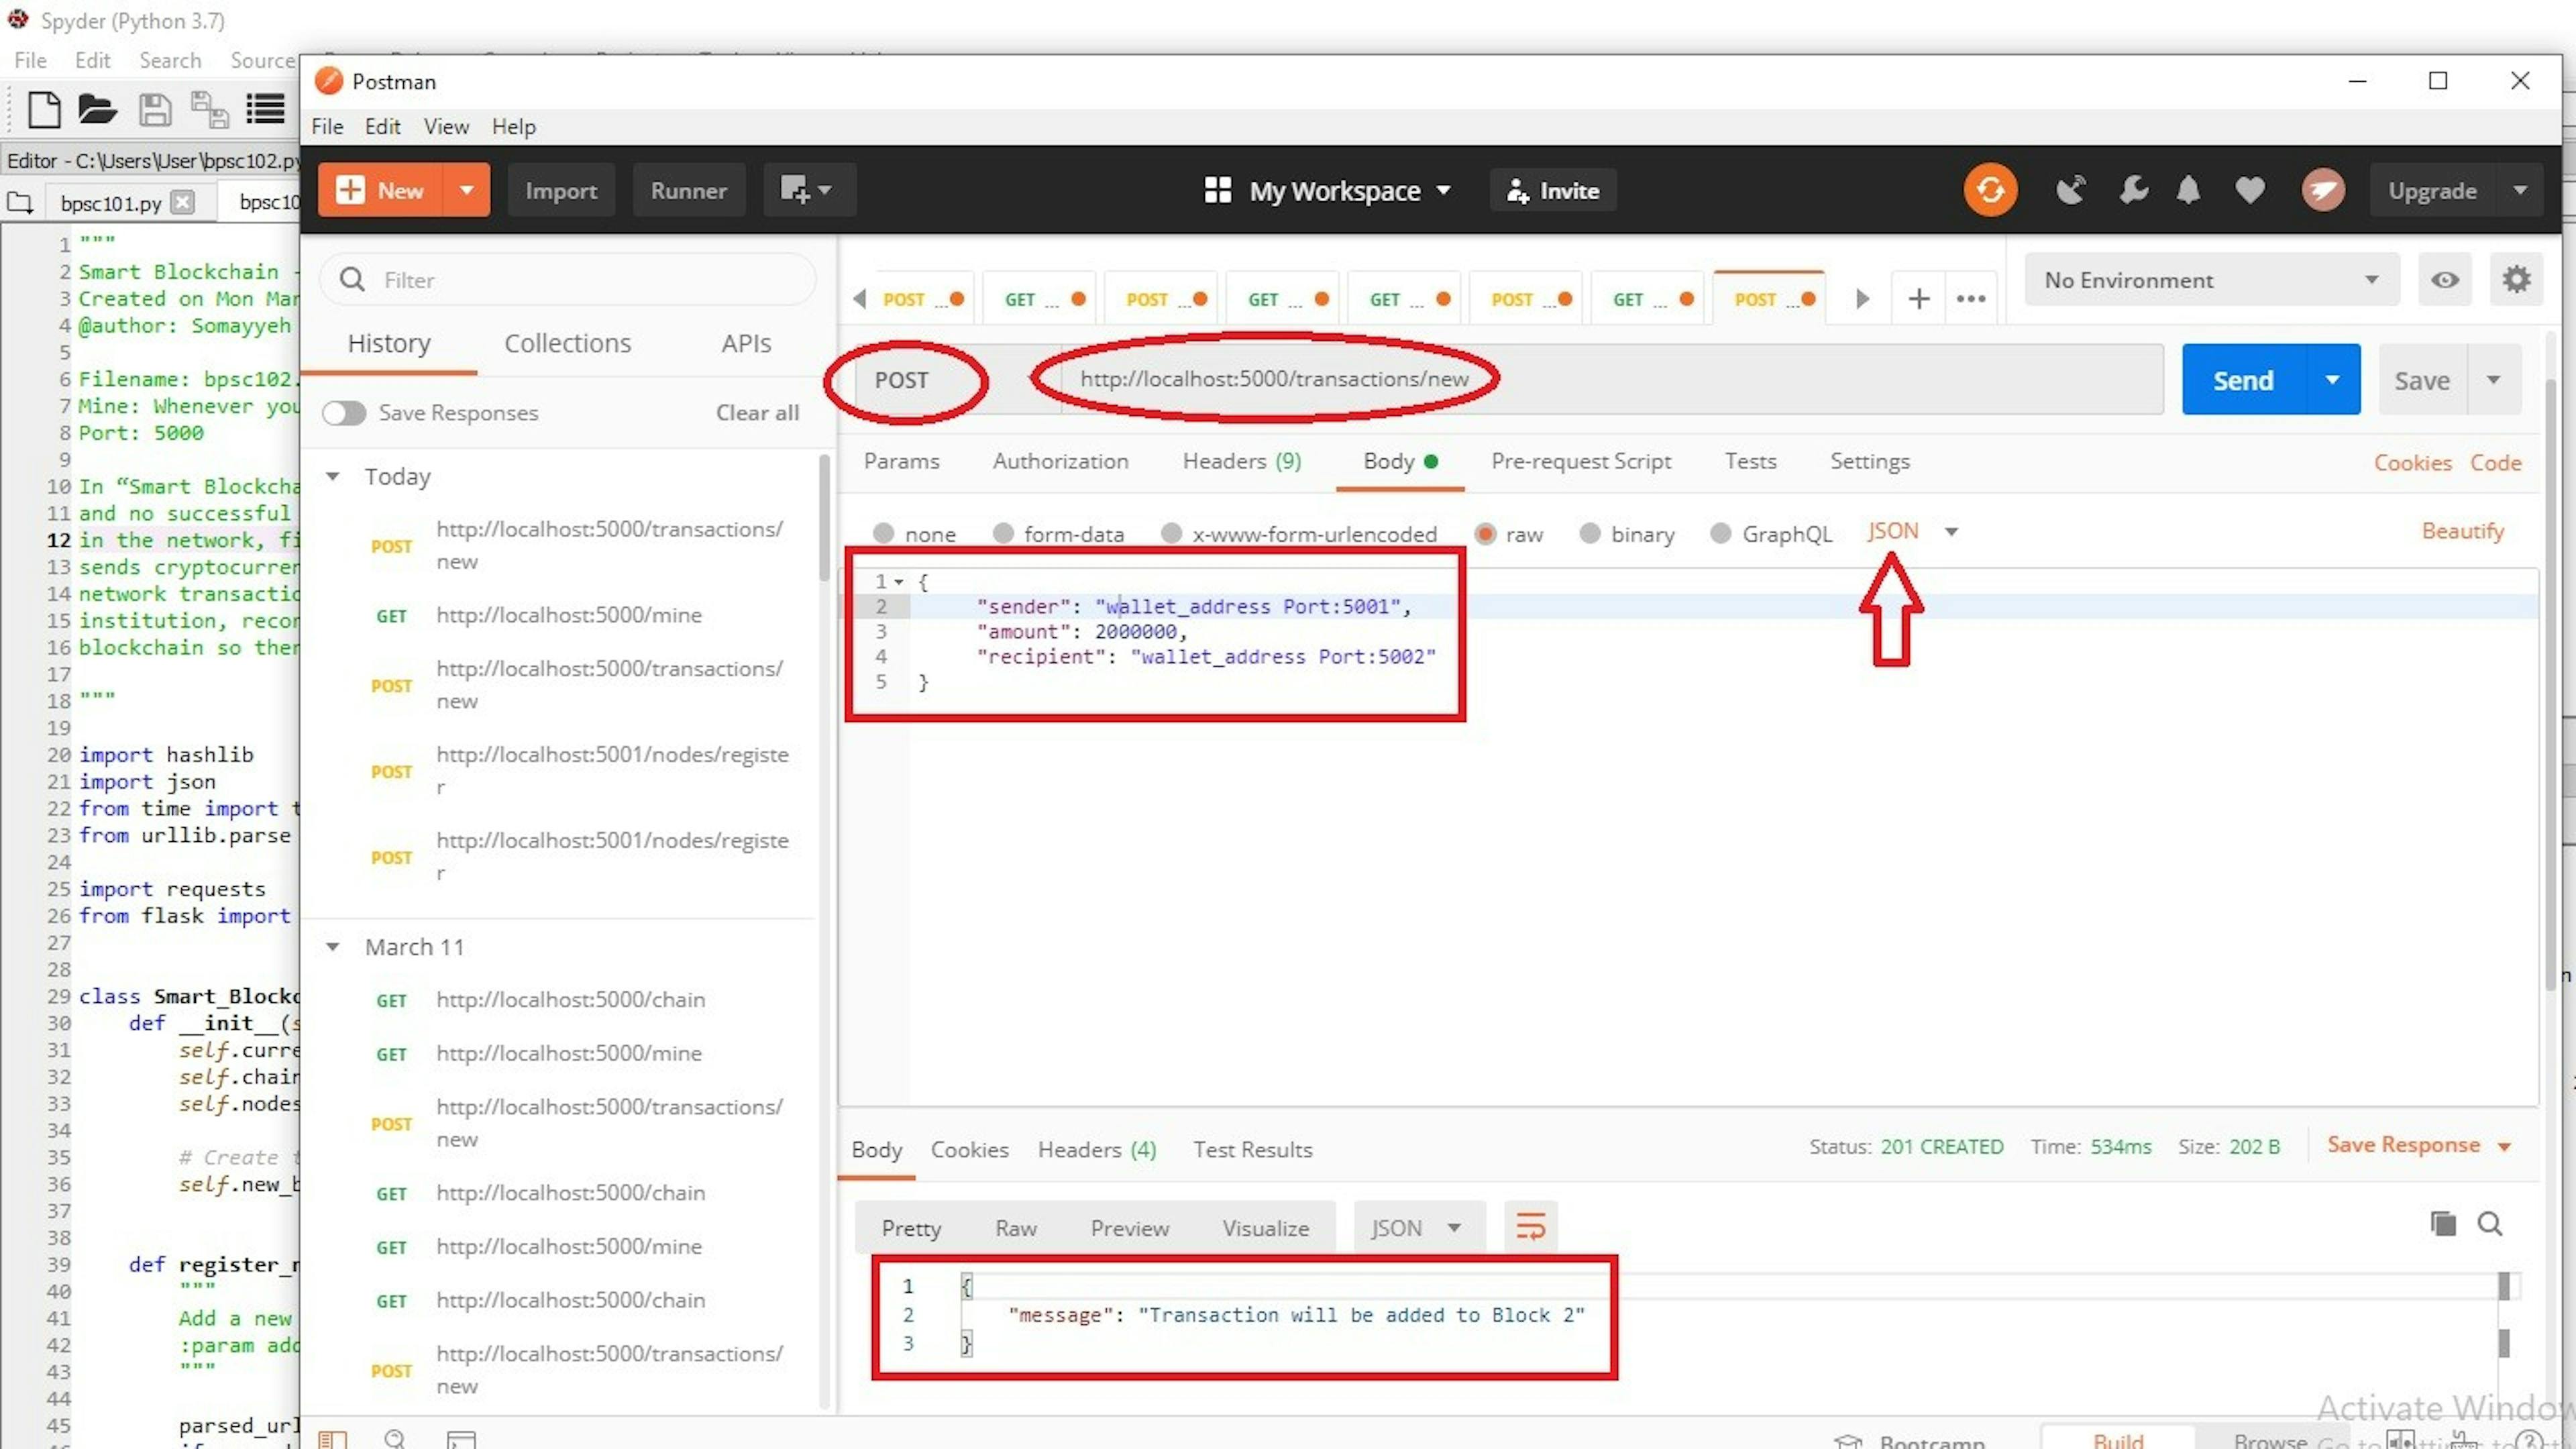This screenshot has width=2576, height=1449.
Task: Switch to the Pre-request Script tab
Action: click(x=1581, y=461)
